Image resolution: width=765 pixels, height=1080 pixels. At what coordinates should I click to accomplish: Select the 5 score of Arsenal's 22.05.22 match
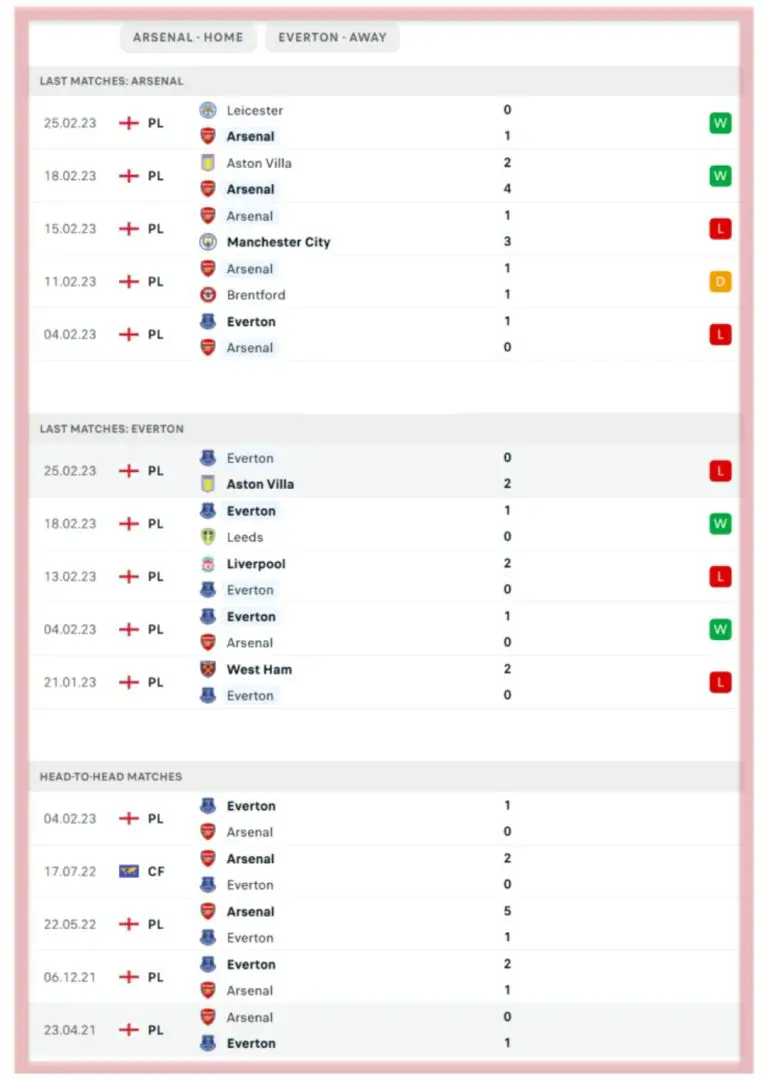pyautogui.click(x=508, y=912)
